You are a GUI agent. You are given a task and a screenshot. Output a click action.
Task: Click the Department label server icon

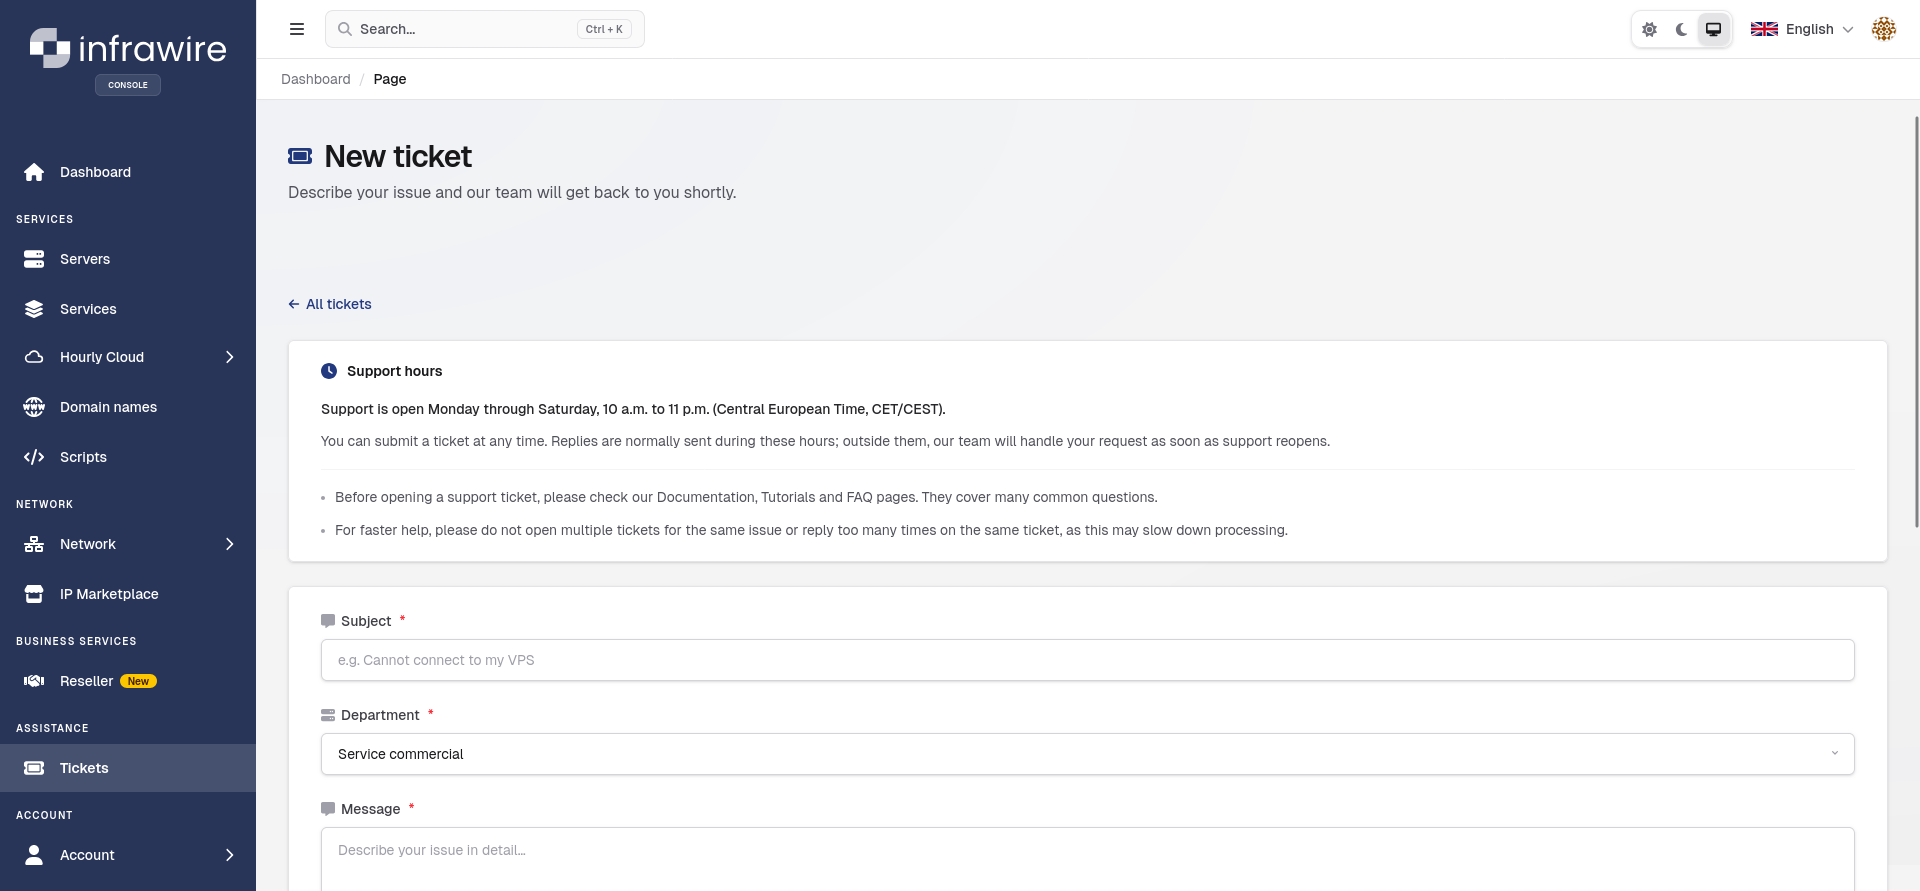click(x=328, y=715)
